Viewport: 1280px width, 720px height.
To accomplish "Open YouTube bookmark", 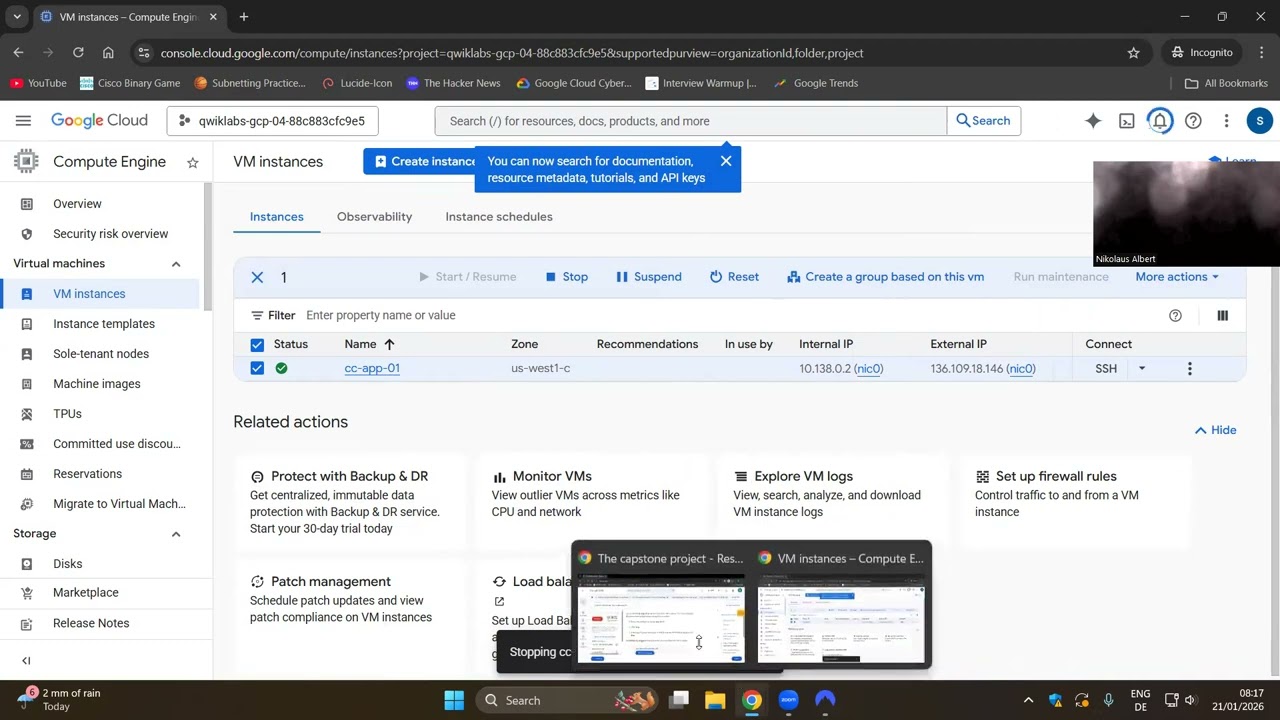I will (39, 83).
